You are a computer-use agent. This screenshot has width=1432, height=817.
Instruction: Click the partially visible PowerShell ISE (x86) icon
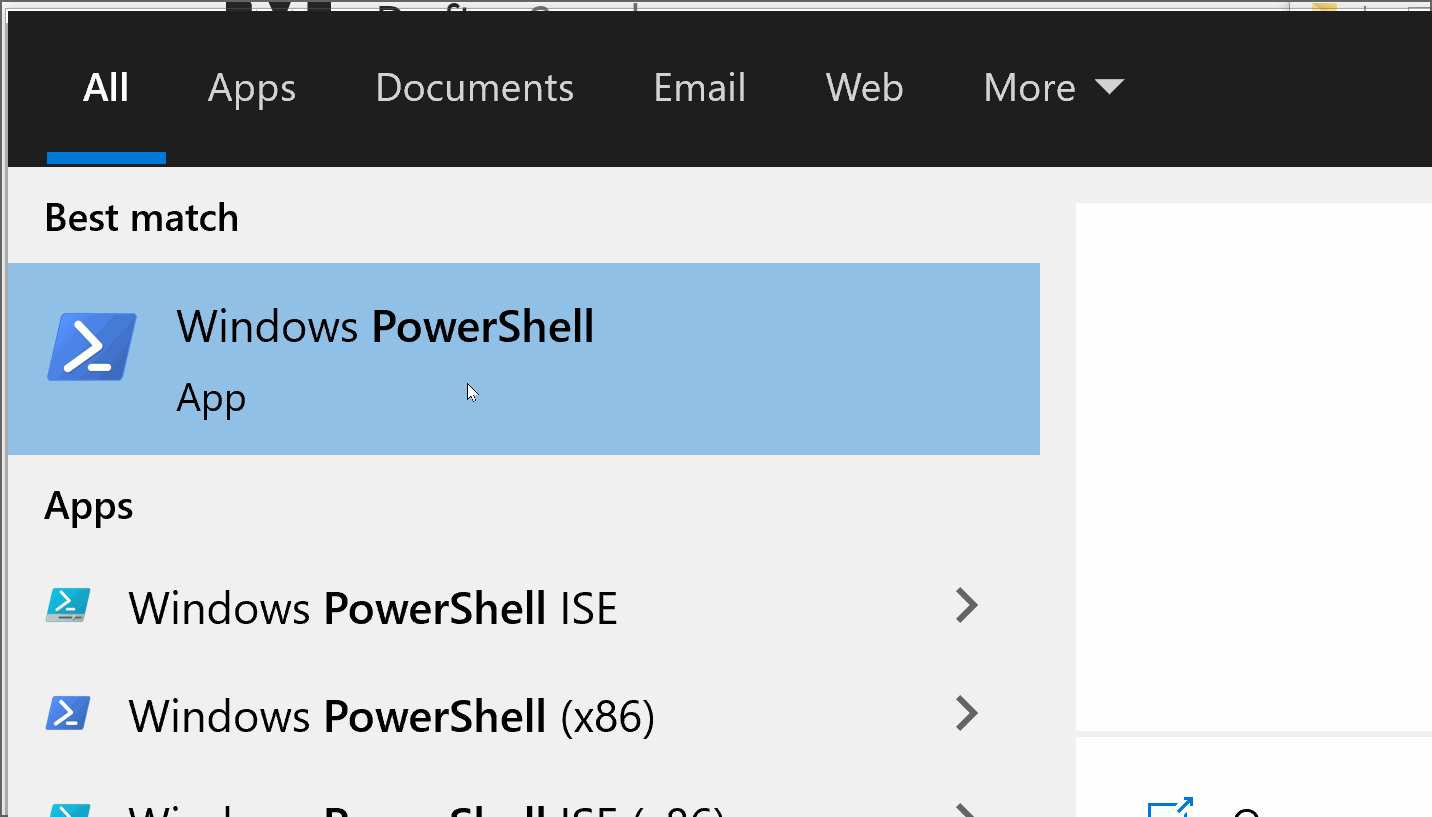[68, 810]
